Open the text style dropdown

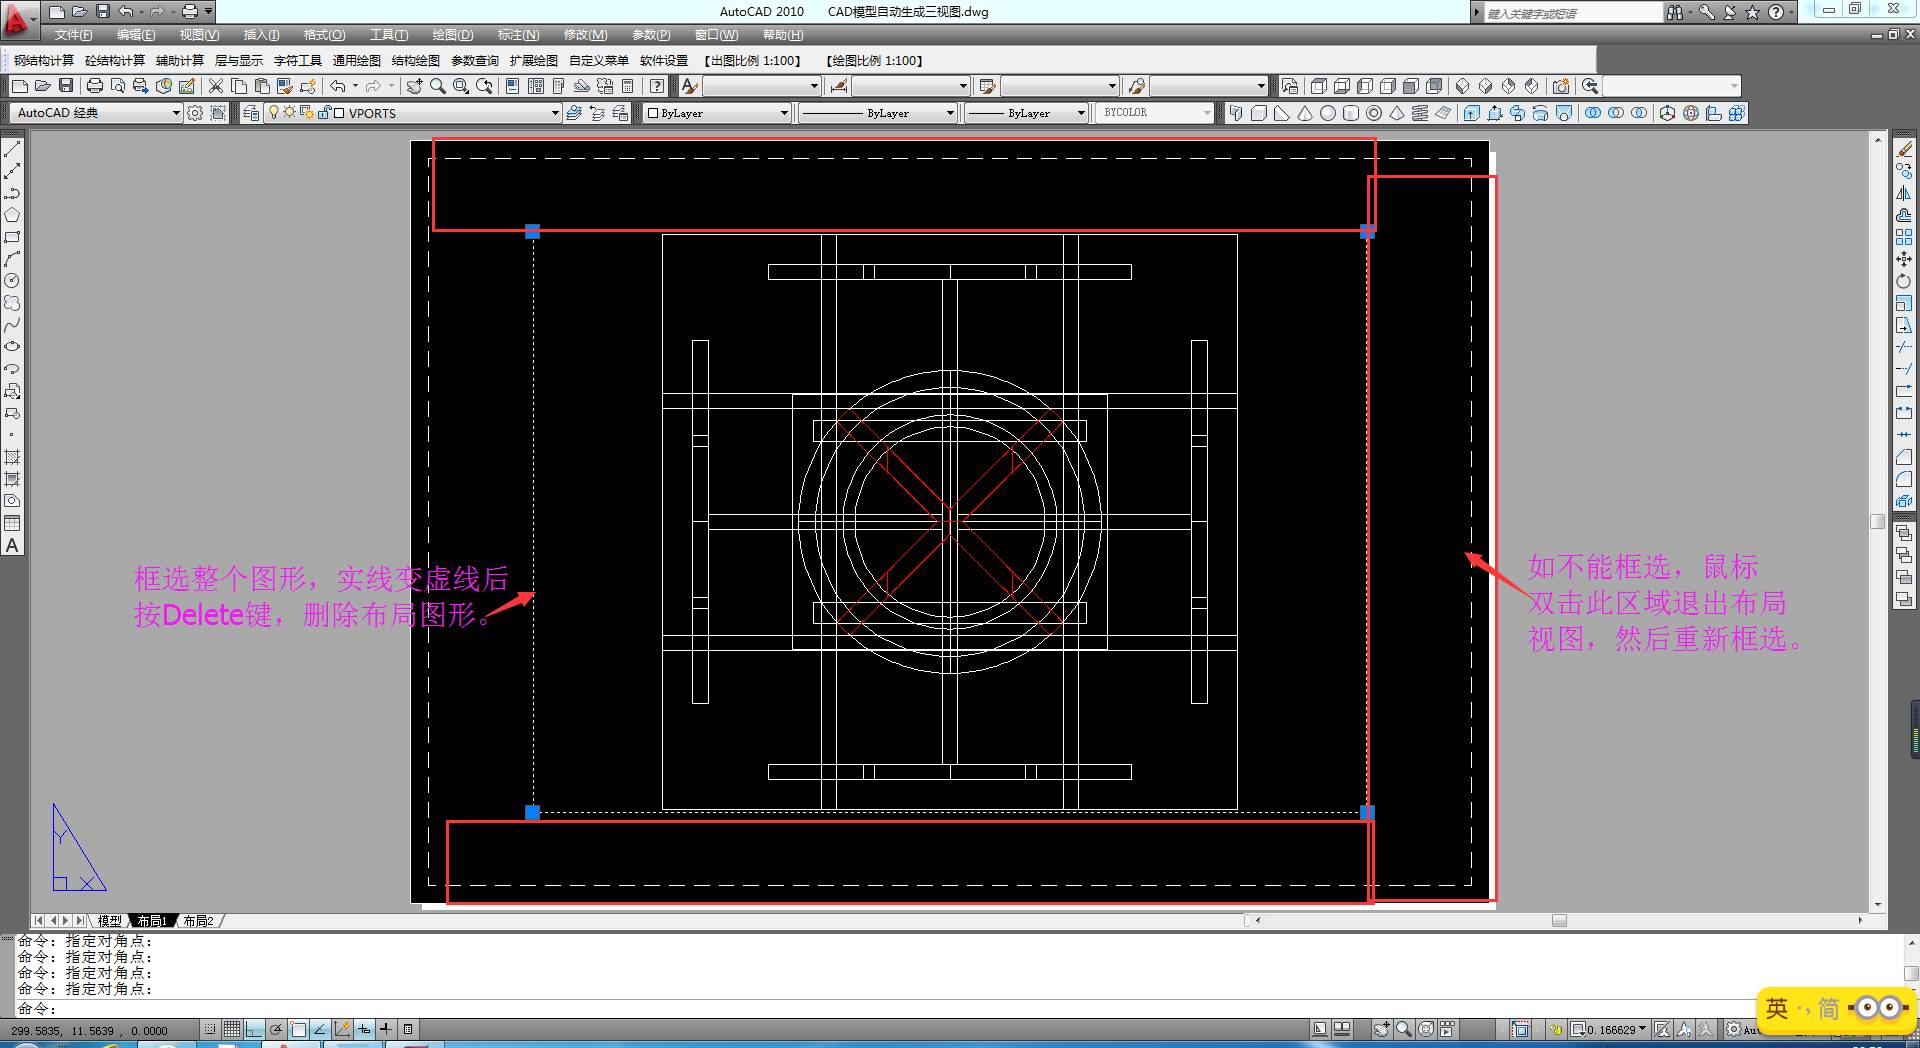[x=762, y=86]
